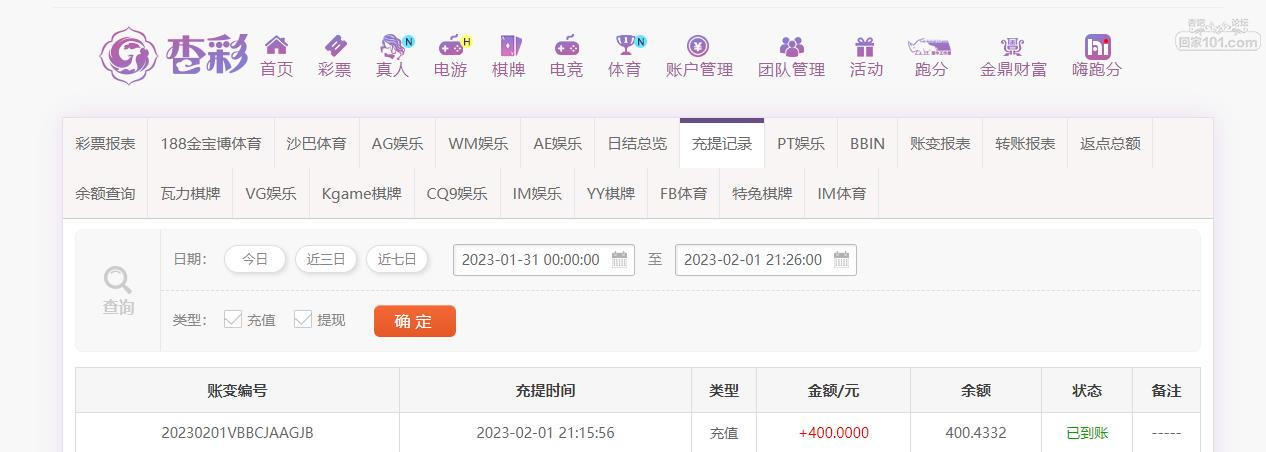Screen dimensions: 1266x452
Task: Click the 近七日 date button
Action: coord(397,259)
